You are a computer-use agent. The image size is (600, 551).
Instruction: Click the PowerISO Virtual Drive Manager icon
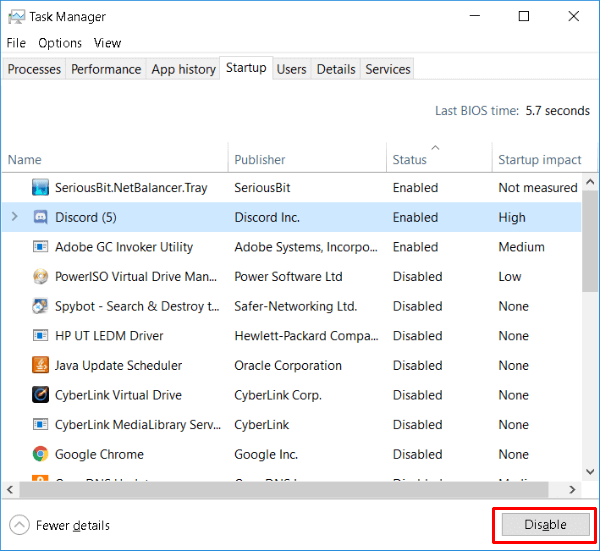[x=40, y=277]
